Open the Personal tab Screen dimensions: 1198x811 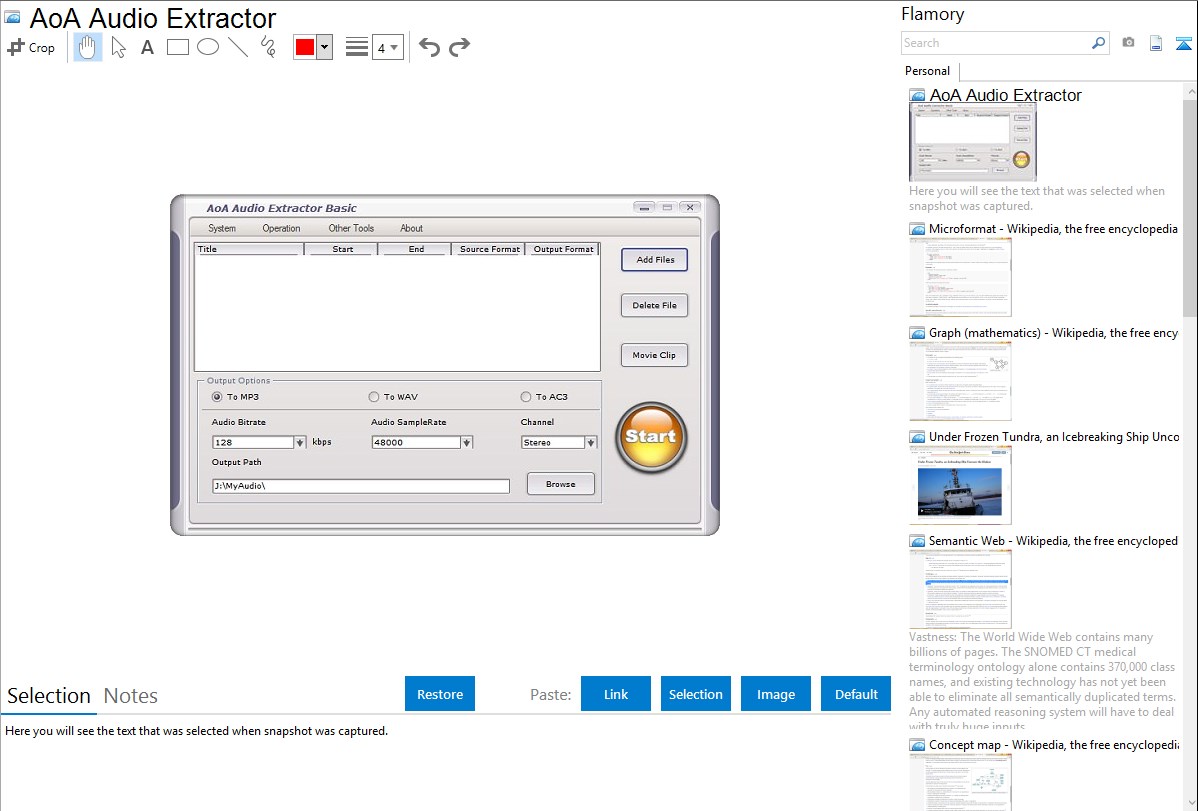point(928,71)
